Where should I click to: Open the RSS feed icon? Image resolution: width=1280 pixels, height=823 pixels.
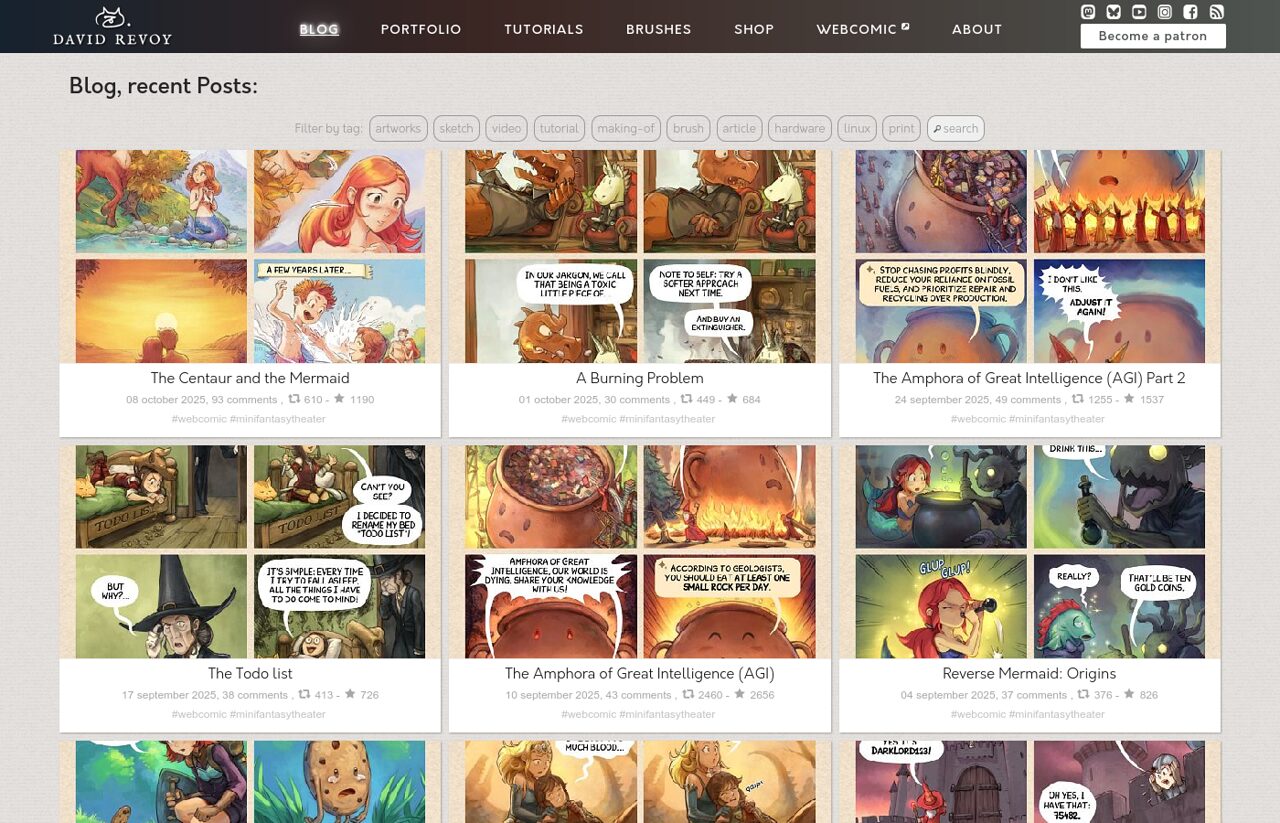pos(1216,12)
